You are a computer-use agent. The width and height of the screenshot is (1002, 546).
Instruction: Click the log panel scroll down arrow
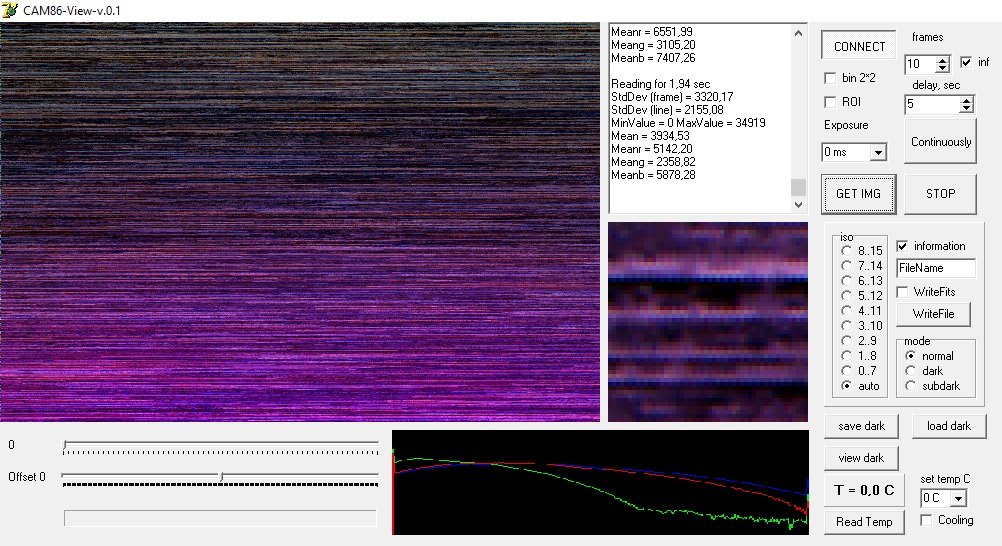pyautogui.click(x=798, y=205)
